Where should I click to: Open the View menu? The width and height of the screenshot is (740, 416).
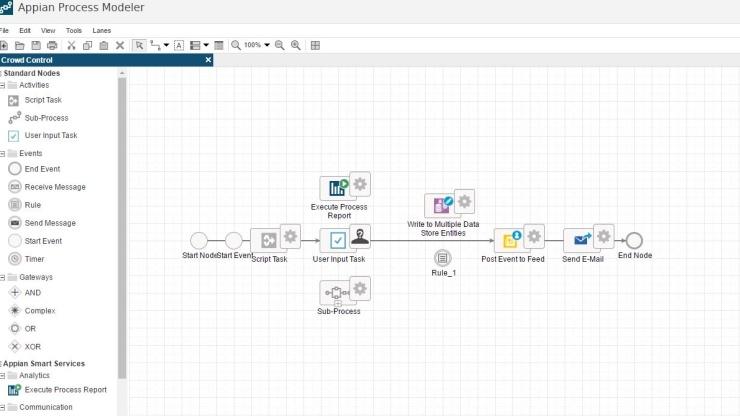(x=48, y=30)
